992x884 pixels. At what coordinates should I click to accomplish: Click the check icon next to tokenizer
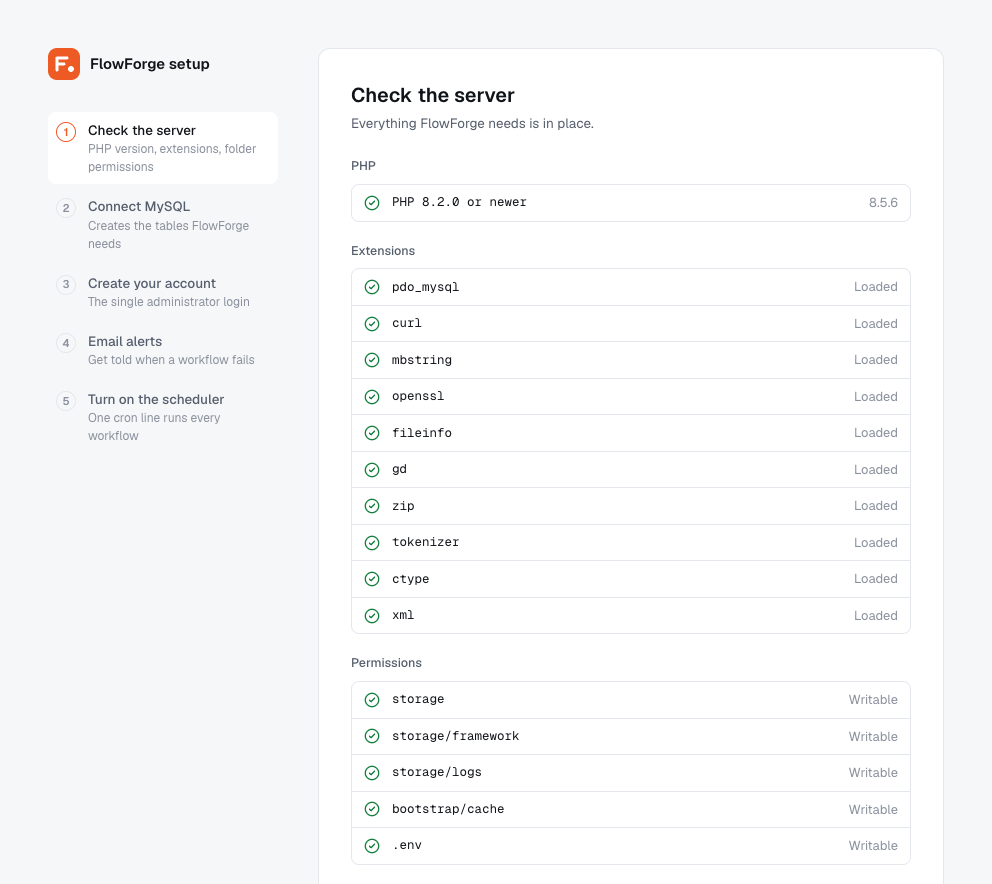pyautogui.click(x=372, y=543)
